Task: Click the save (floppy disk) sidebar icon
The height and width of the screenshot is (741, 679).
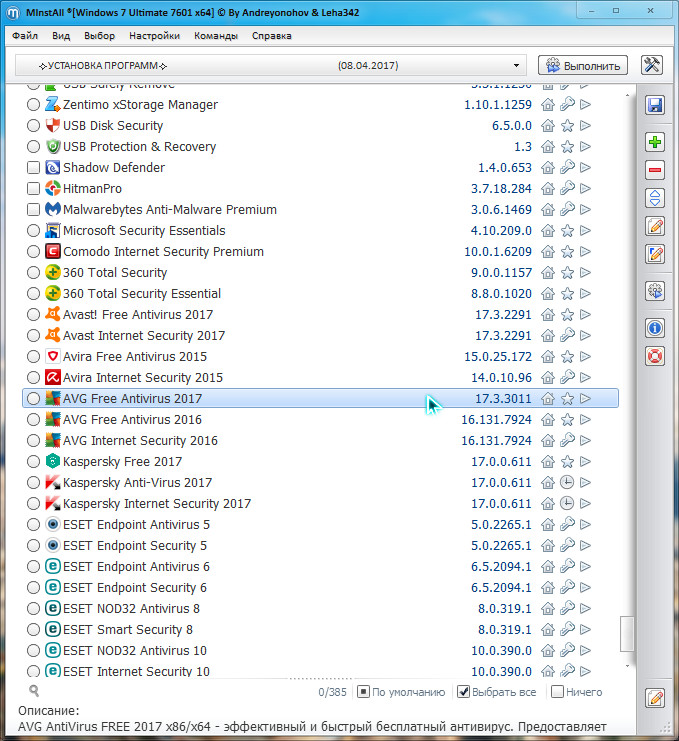Action: pyautogui.click(x=654, y=105)
